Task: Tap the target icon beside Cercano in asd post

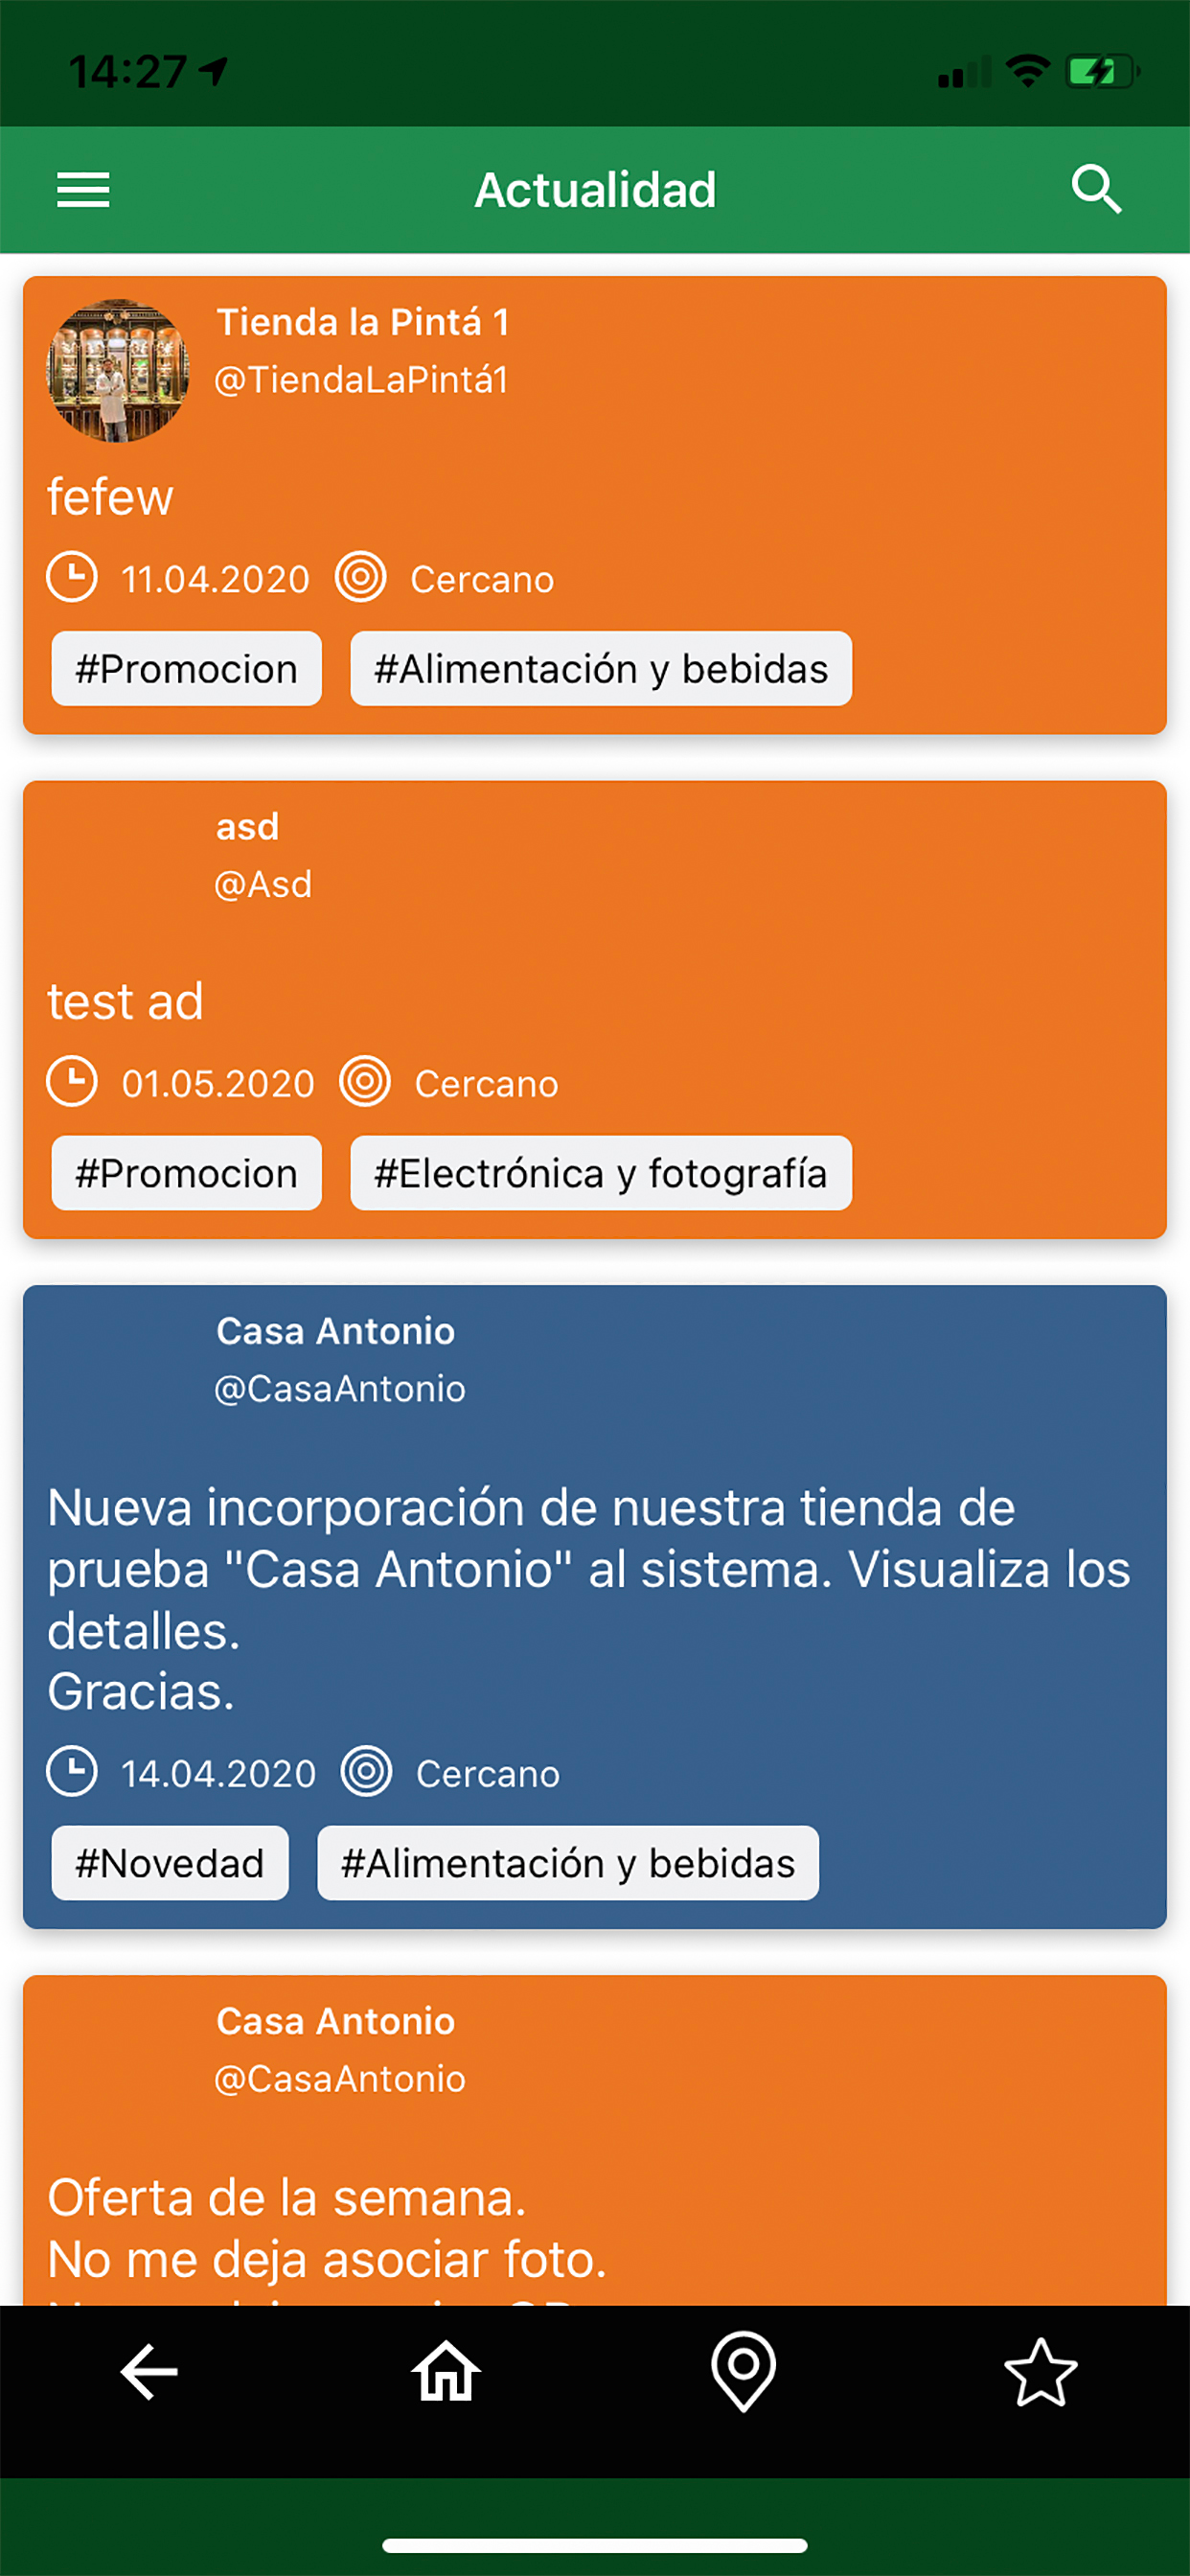Action: pyautogui.click(x=365, y=1082)
